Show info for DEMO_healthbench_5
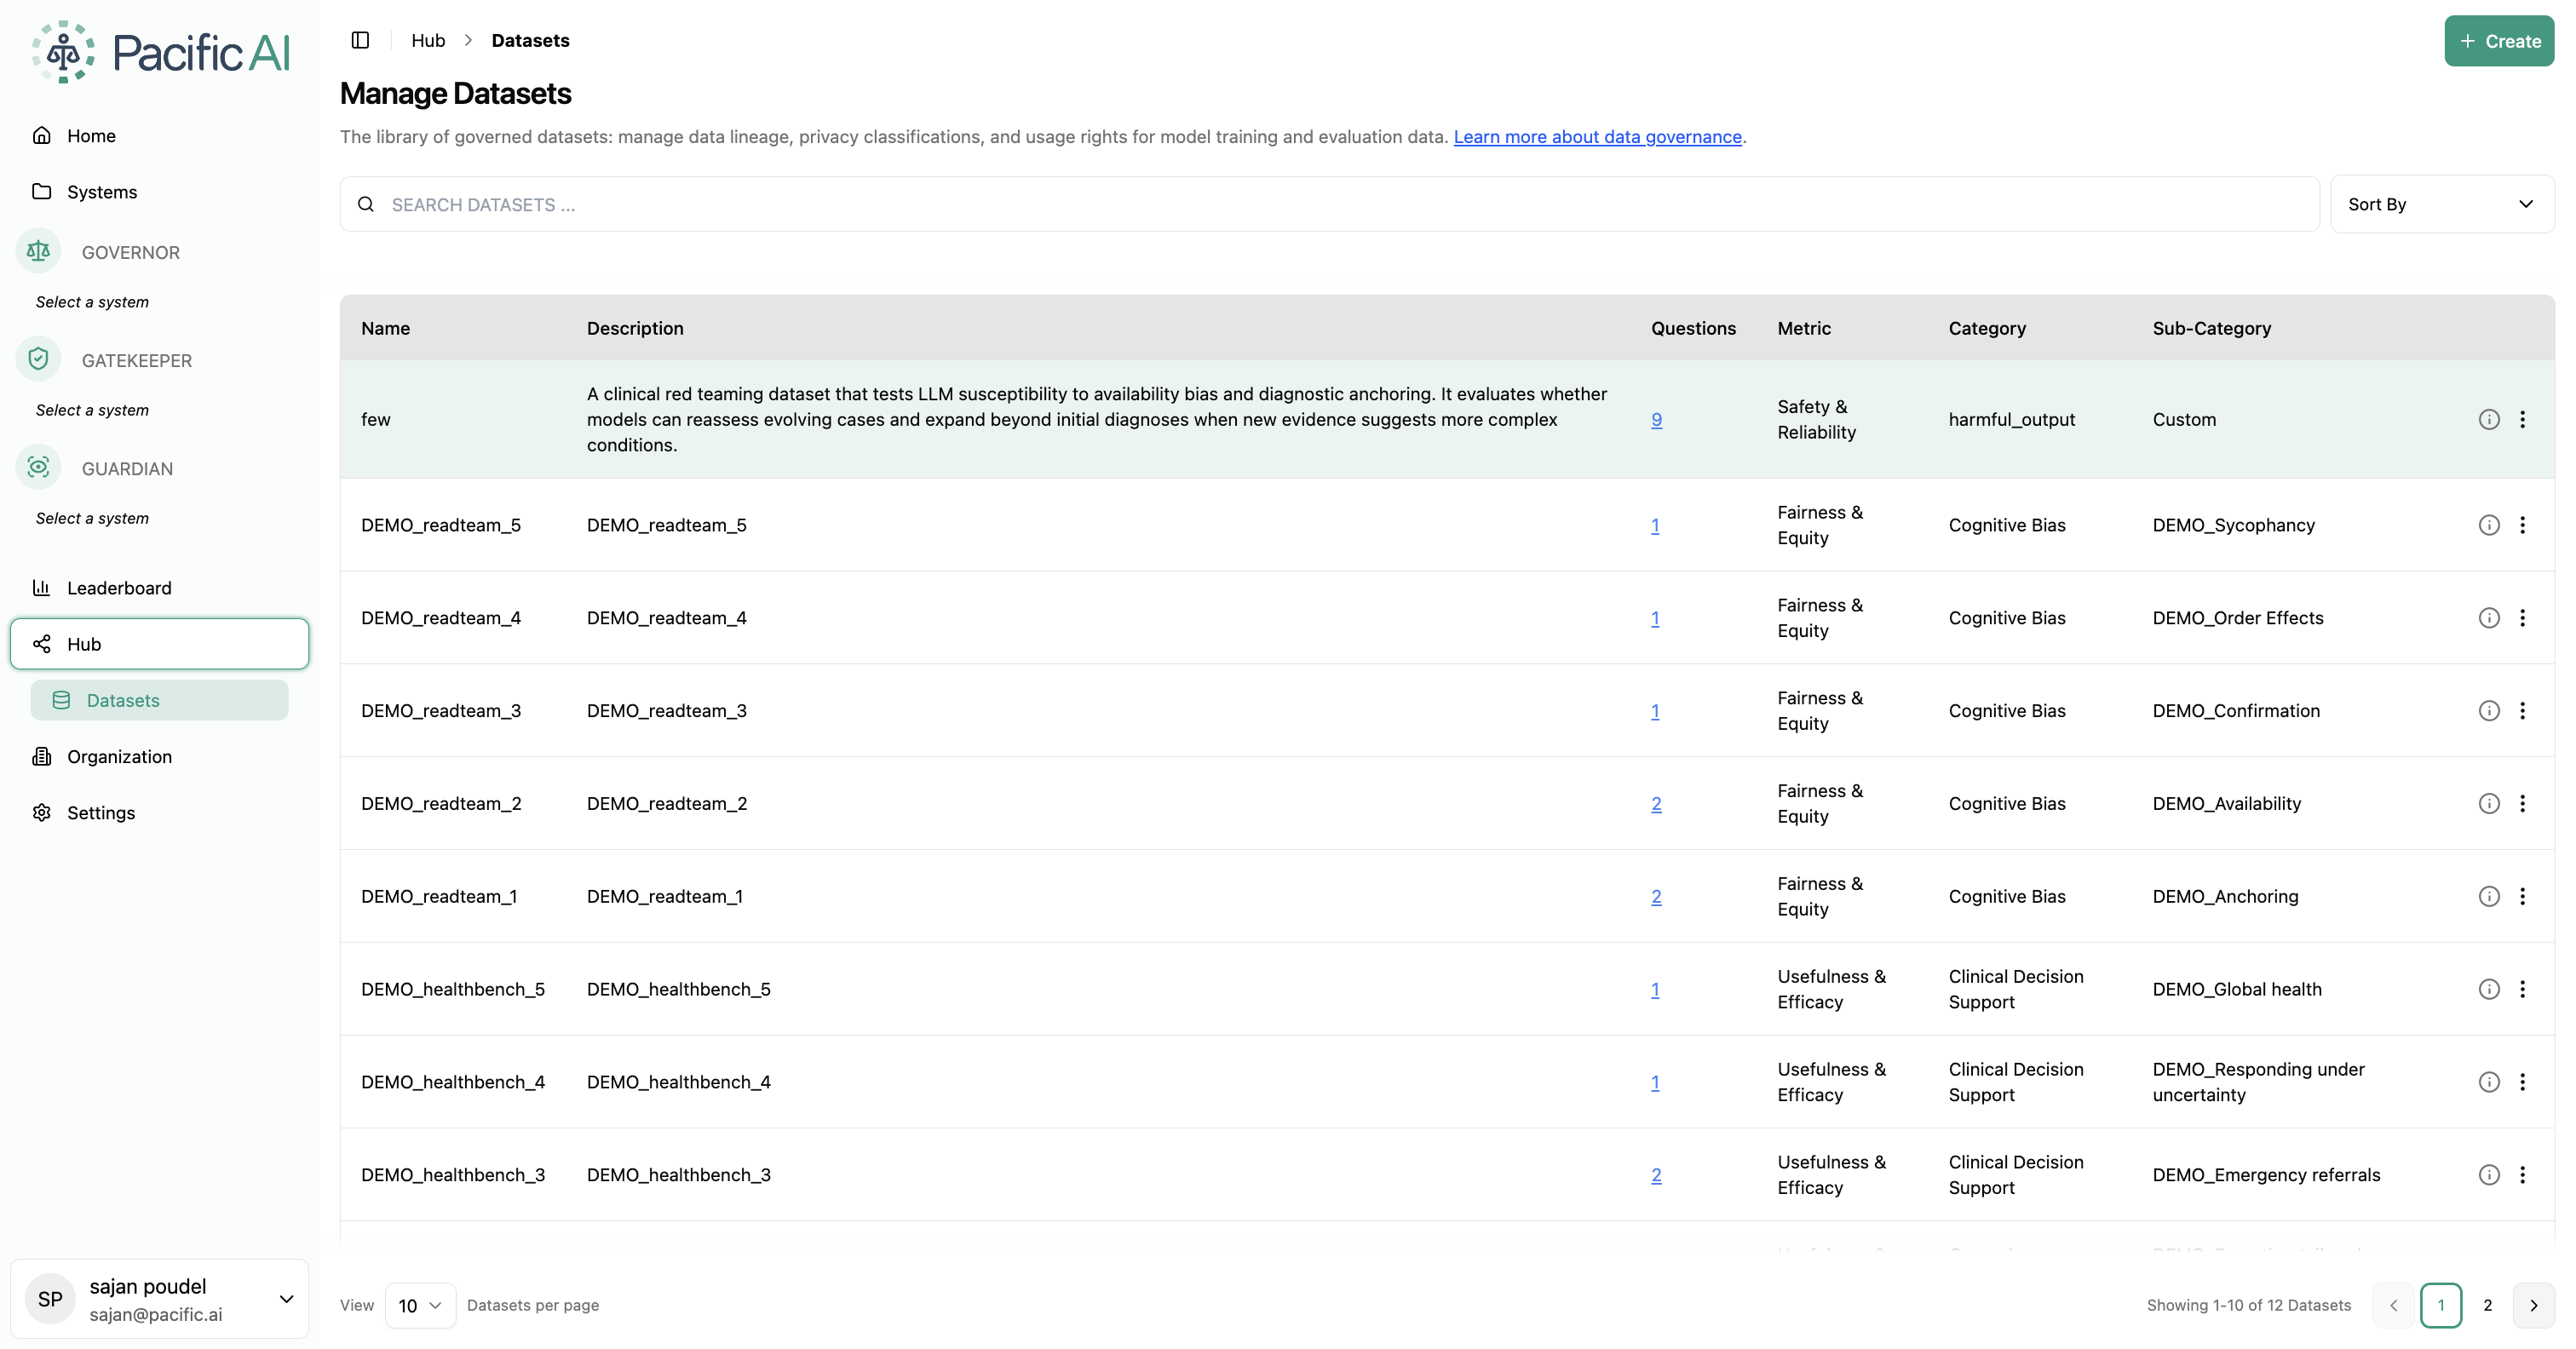This screenshot has width=2576, height=1349. point(2489,989)
